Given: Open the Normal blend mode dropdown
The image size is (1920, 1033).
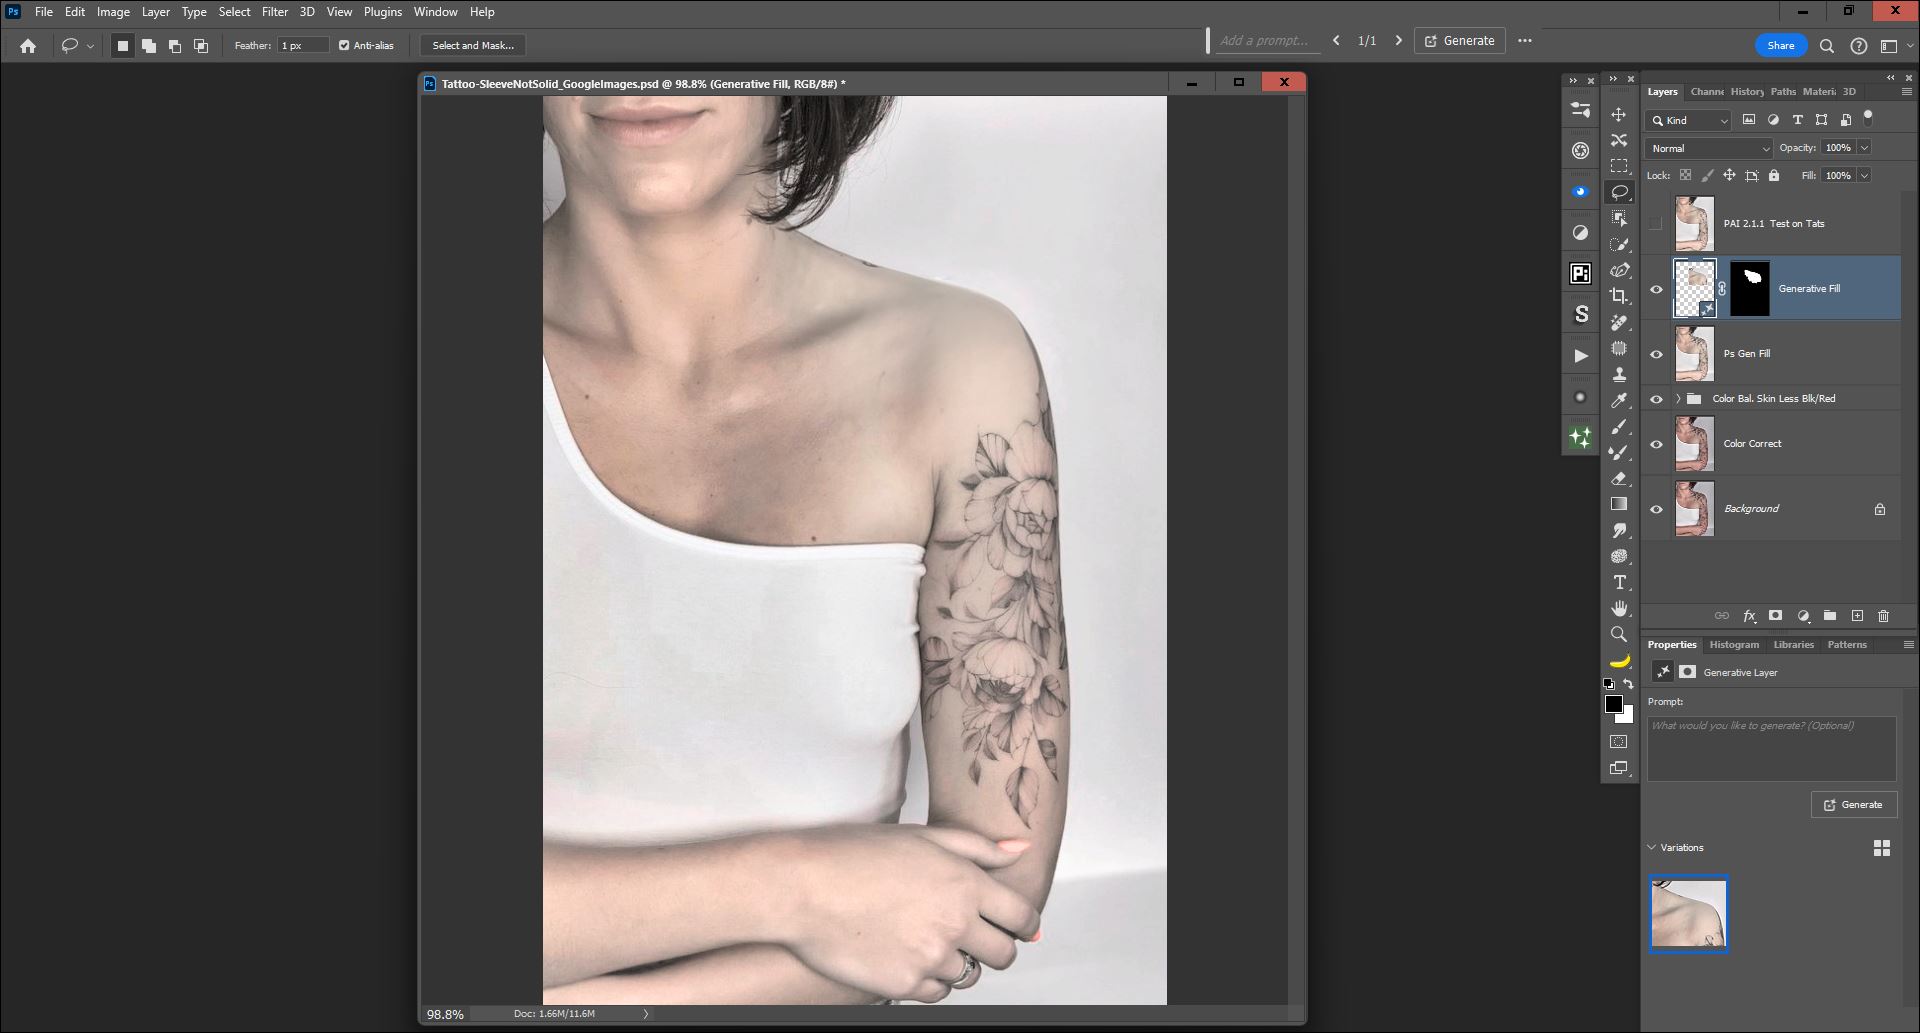Looking at the screenshot, I should click(1709, 148).
